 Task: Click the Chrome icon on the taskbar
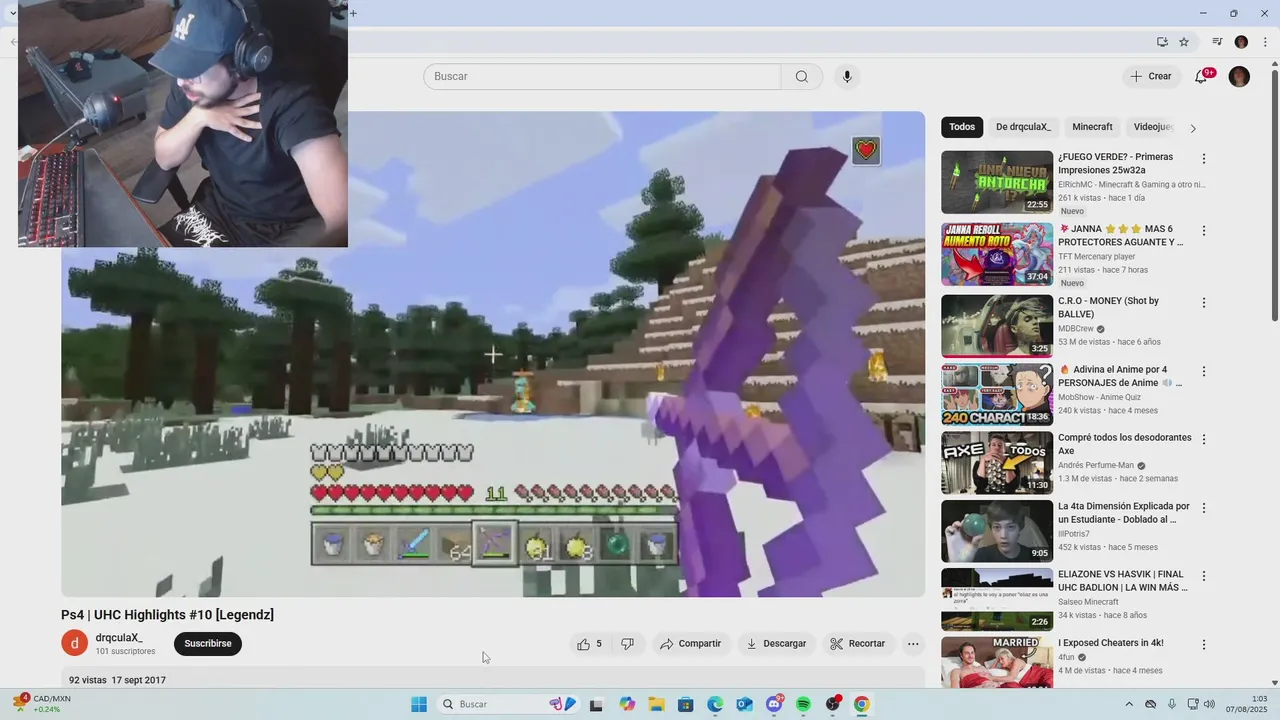(x=862, y=704)
